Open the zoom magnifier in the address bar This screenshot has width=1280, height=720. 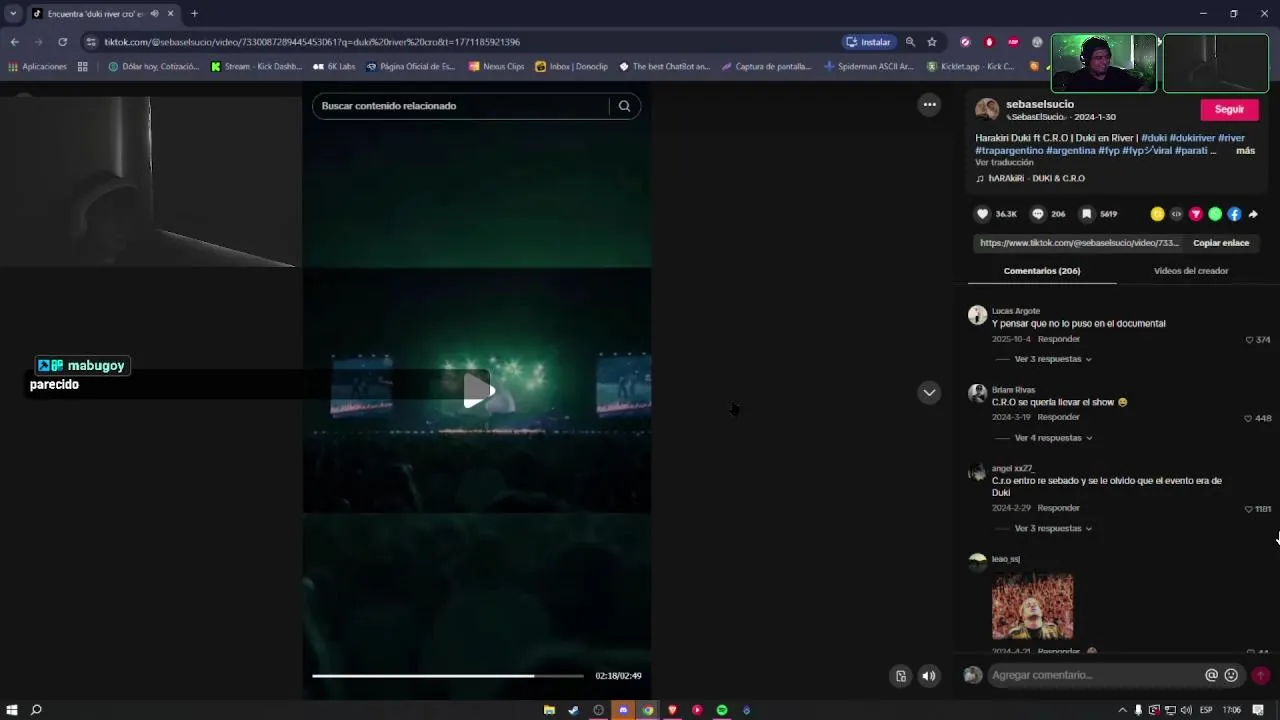pos(910,42)
